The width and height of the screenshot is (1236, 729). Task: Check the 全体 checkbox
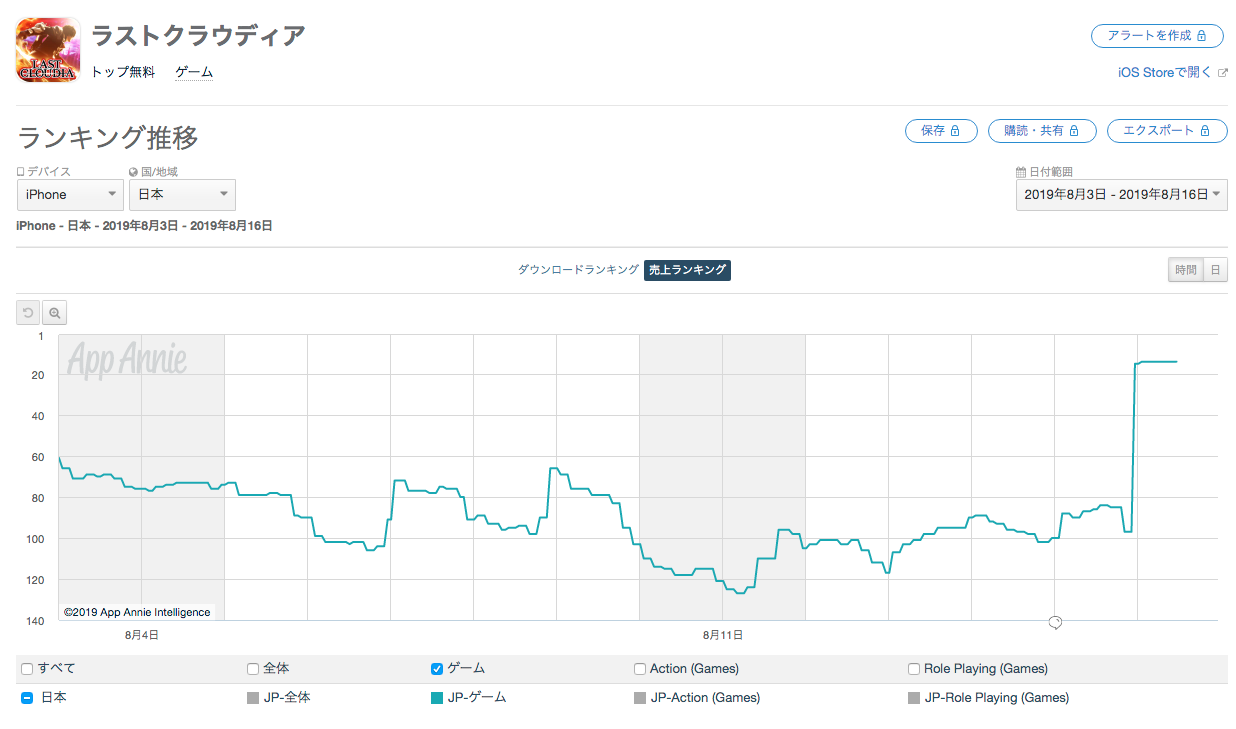253,669
